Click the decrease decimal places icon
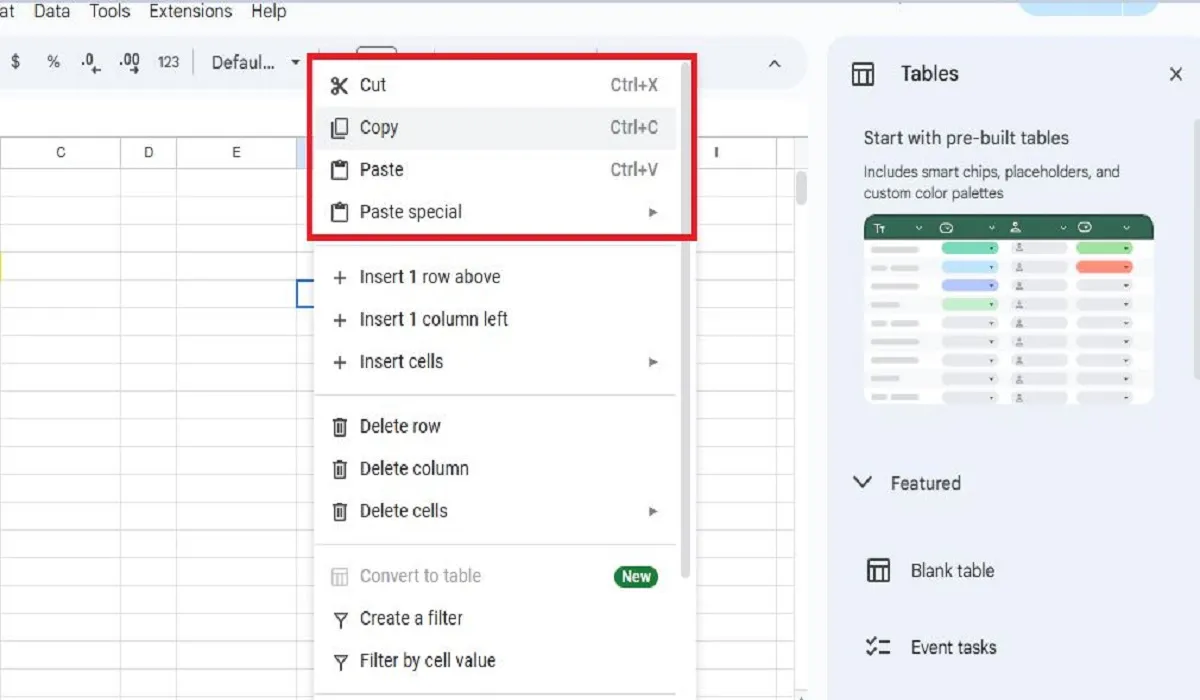Screen dimensions: 1200x700 89,62
